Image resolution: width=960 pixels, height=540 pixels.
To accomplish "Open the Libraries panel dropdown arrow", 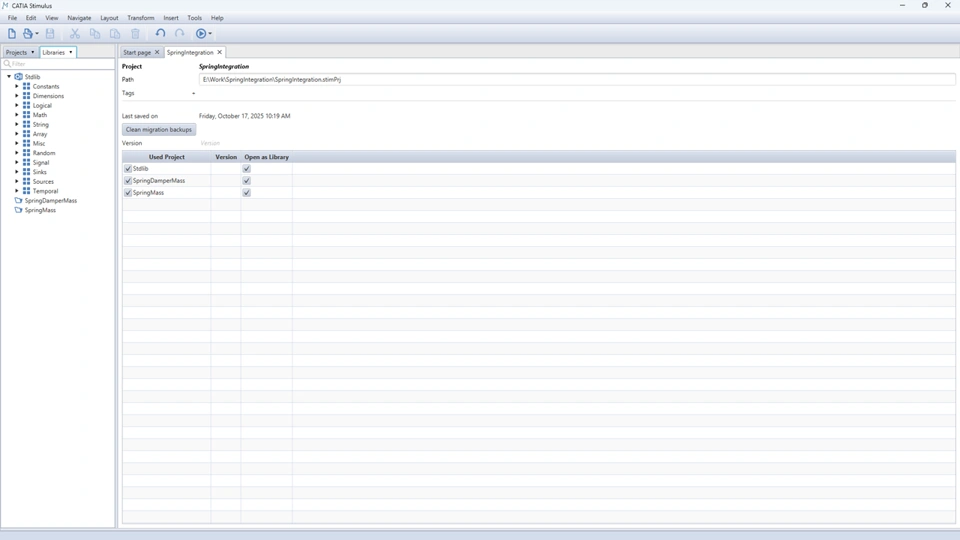I will coord(70,52).
